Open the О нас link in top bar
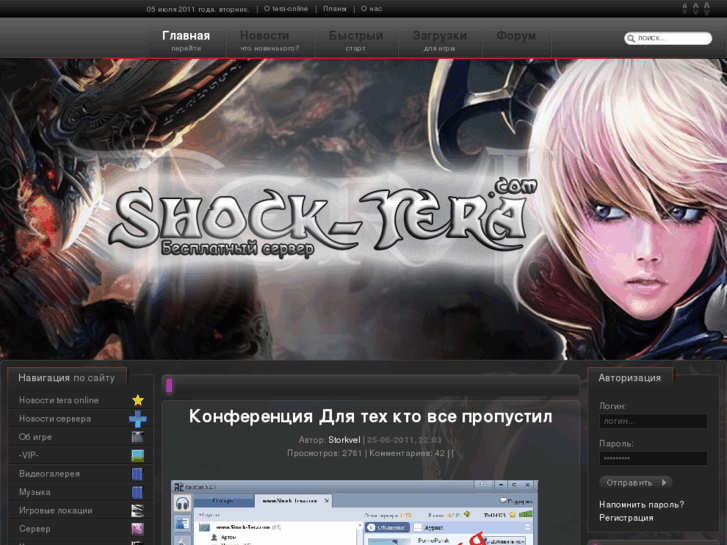 [x=371, y=9]
